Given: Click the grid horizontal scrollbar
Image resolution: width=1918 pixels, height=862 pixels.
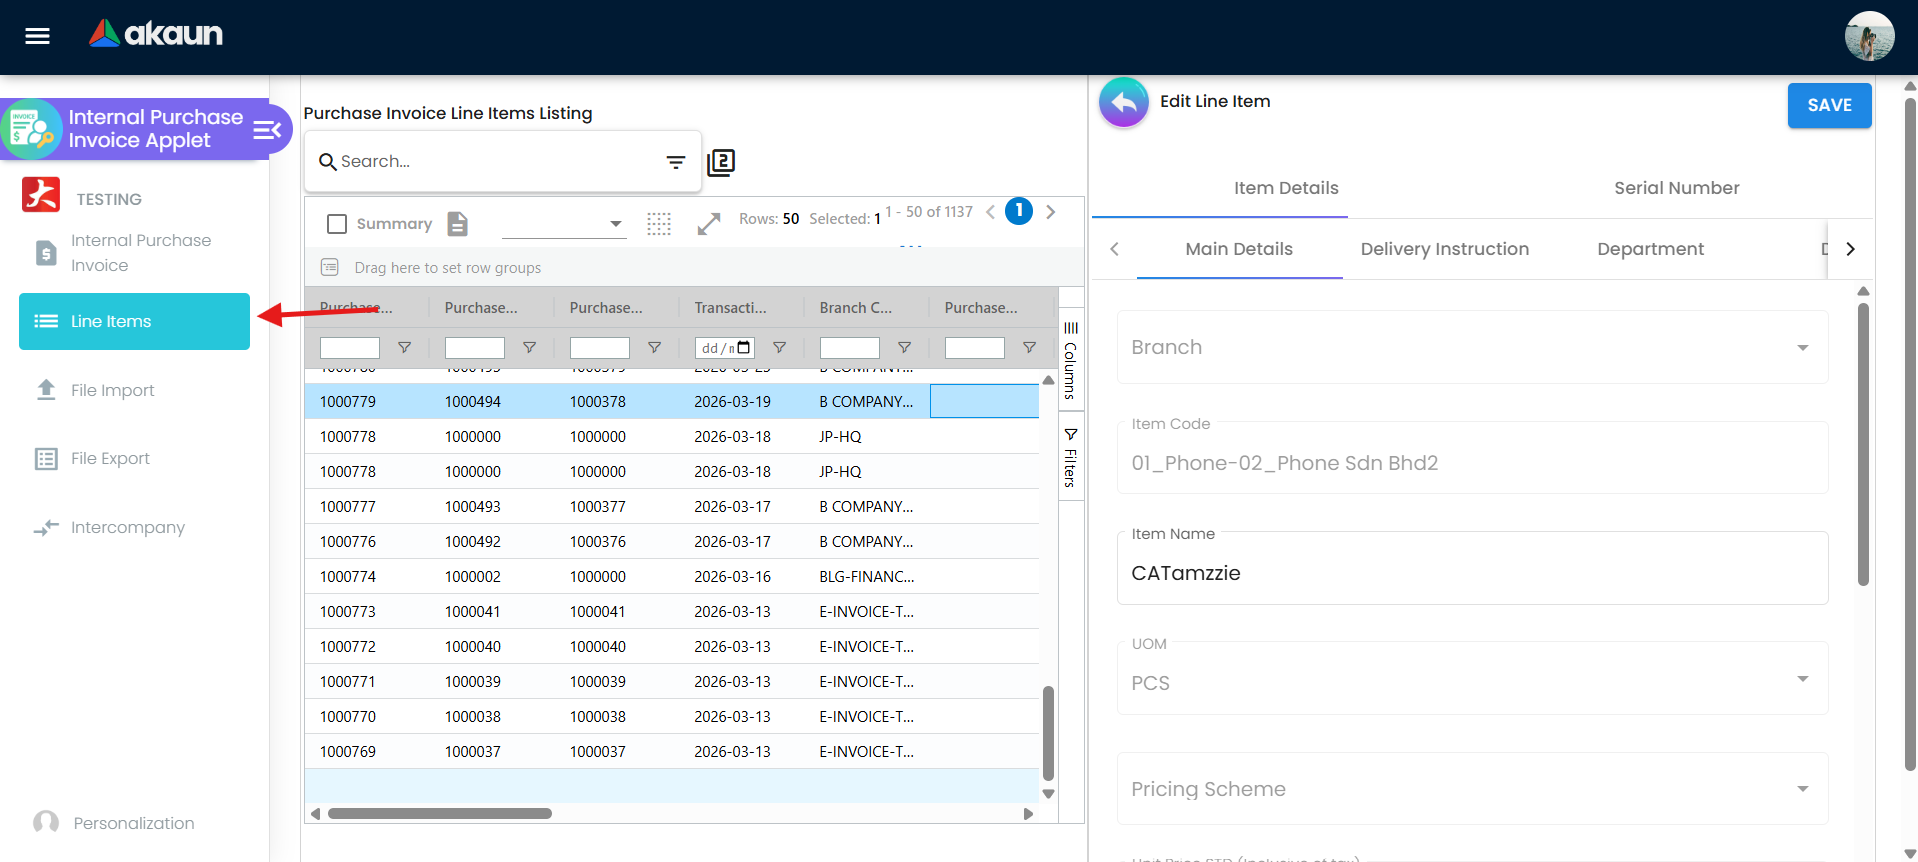Looking at the screenshot, I should (440, 814).
